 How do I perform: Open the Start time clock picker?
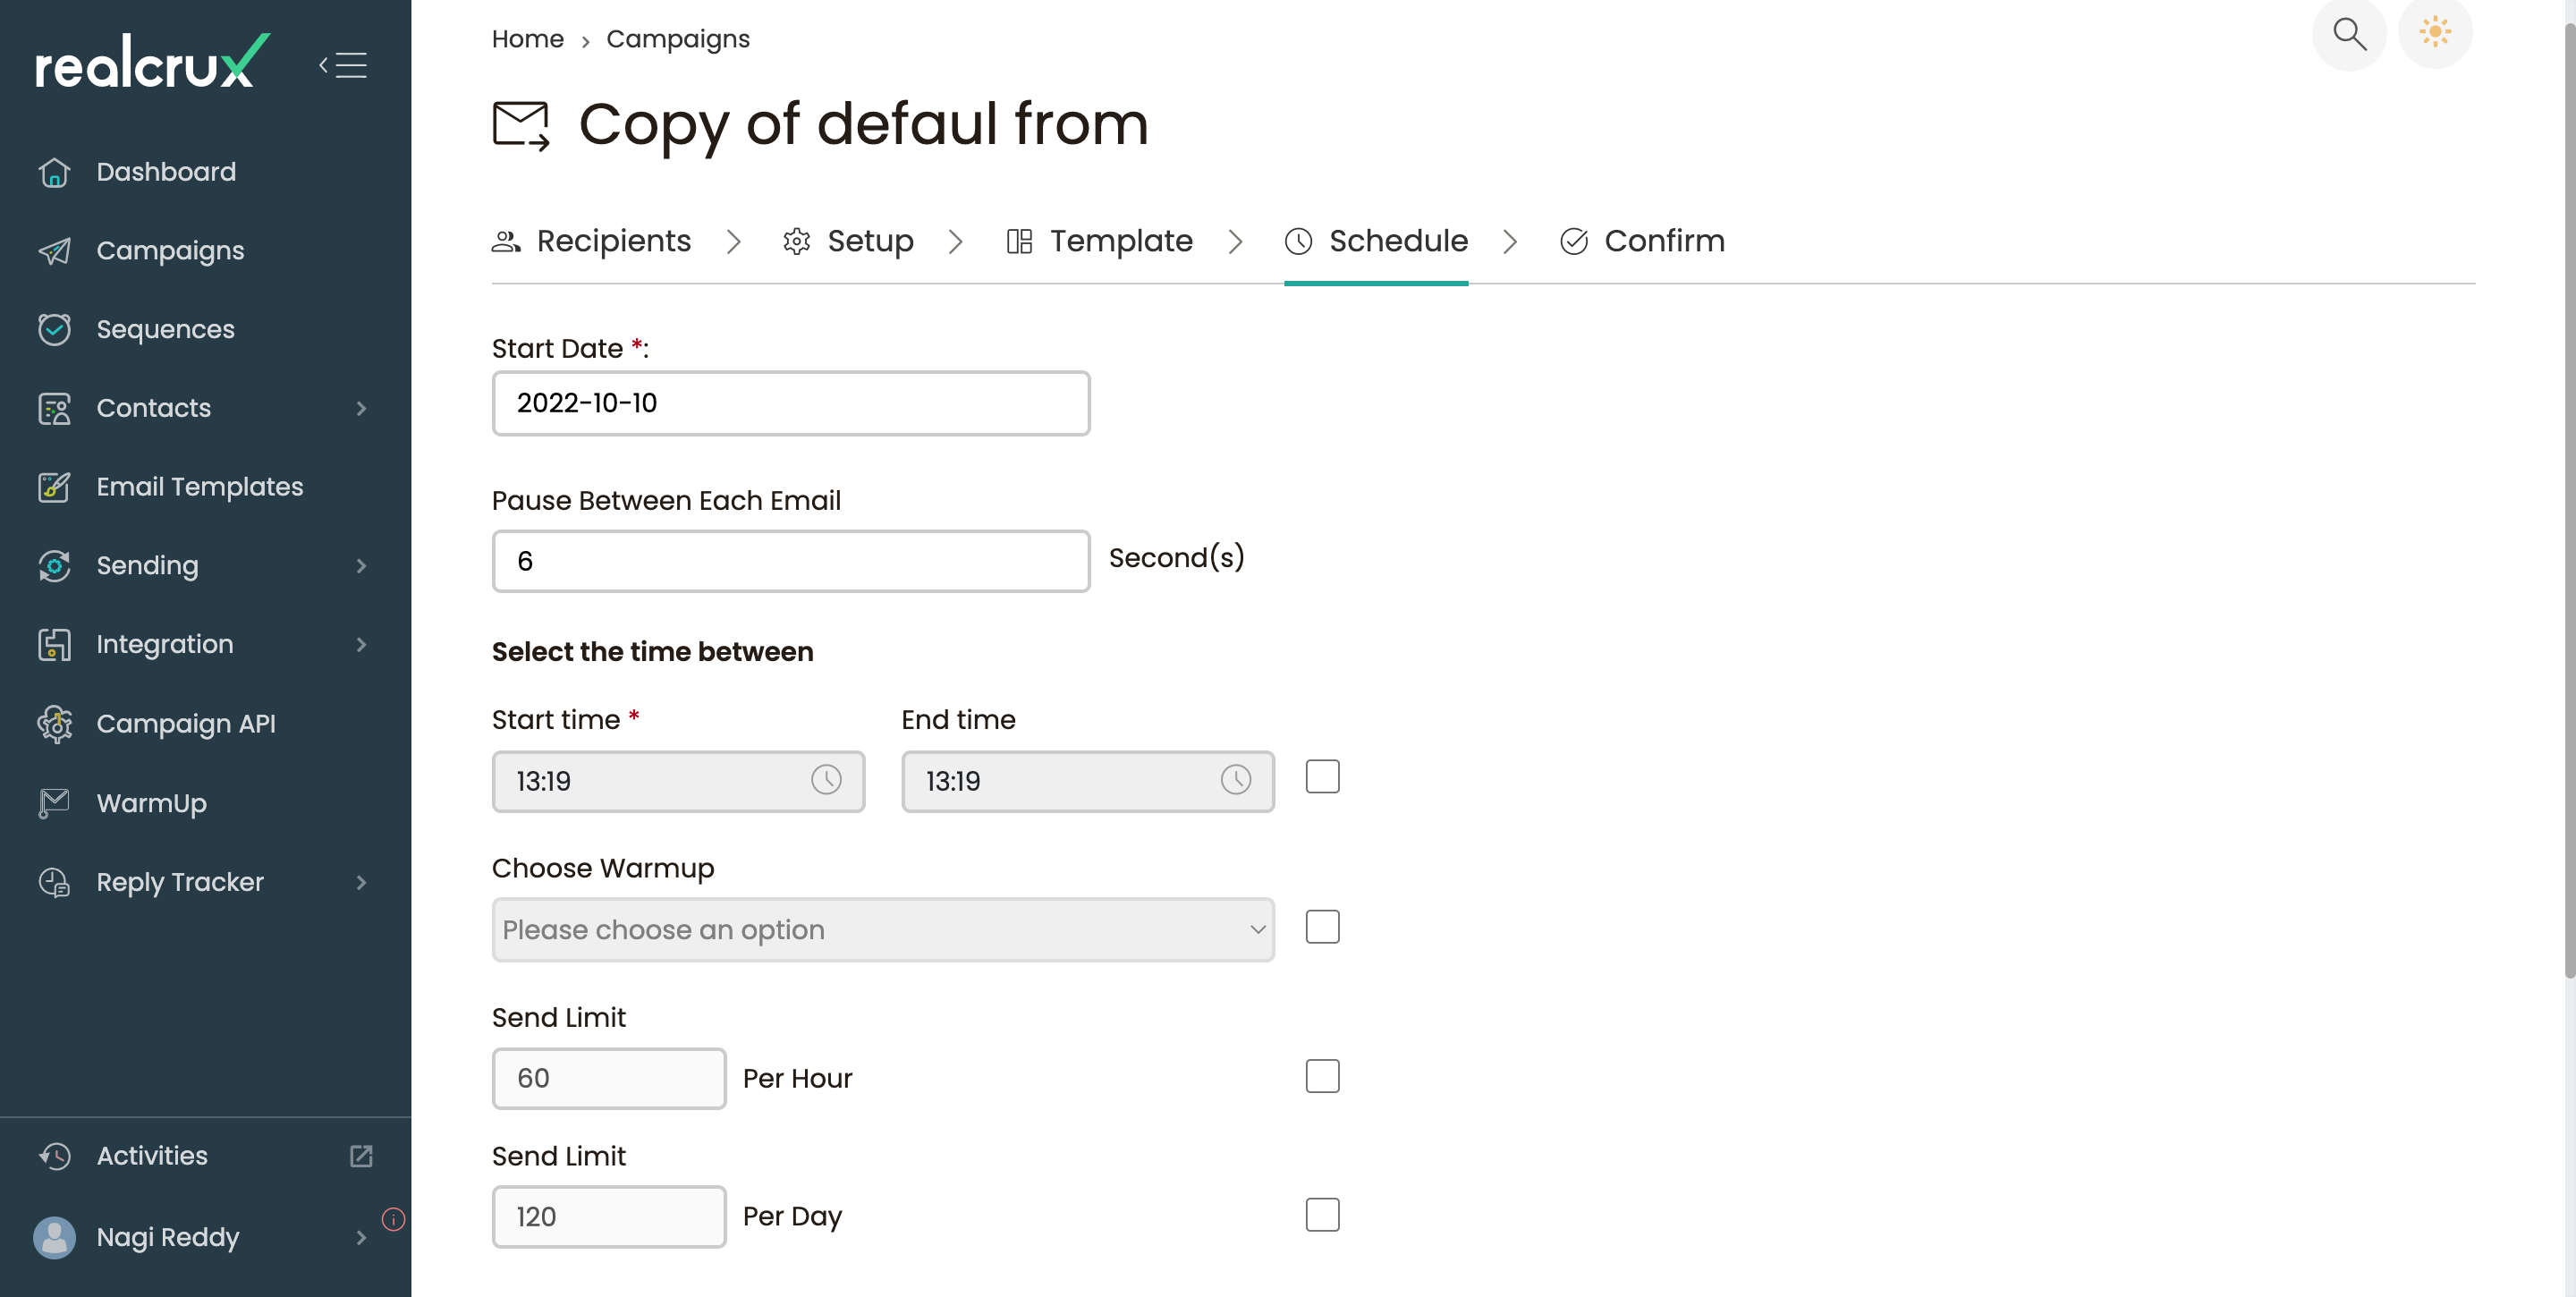coord(827,781)
